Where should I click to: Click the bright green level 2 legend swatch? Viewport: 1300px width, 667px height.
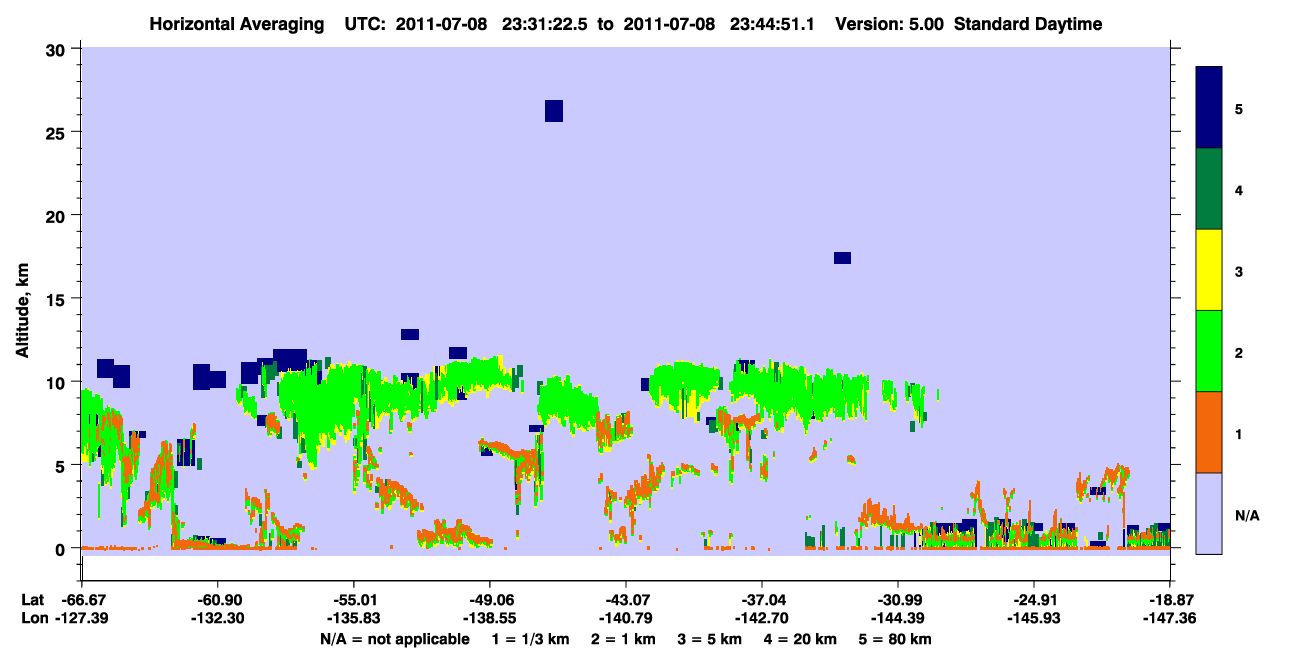[1209, 351]
